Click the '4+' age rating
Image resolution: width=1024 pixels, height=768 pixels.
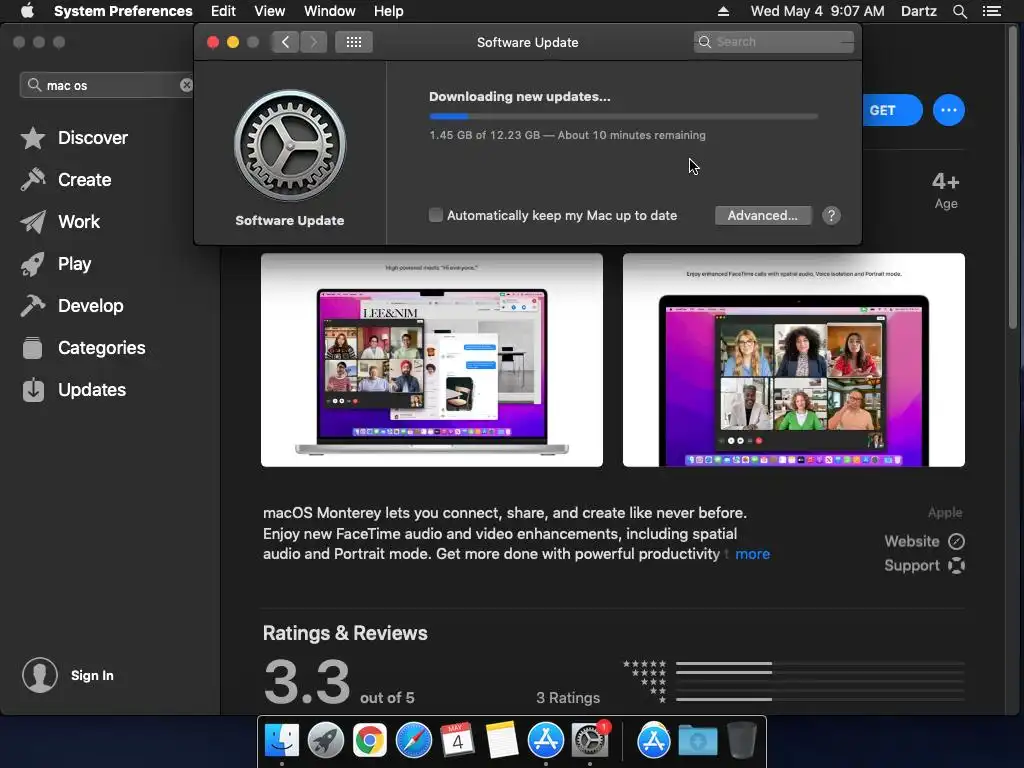946,181
